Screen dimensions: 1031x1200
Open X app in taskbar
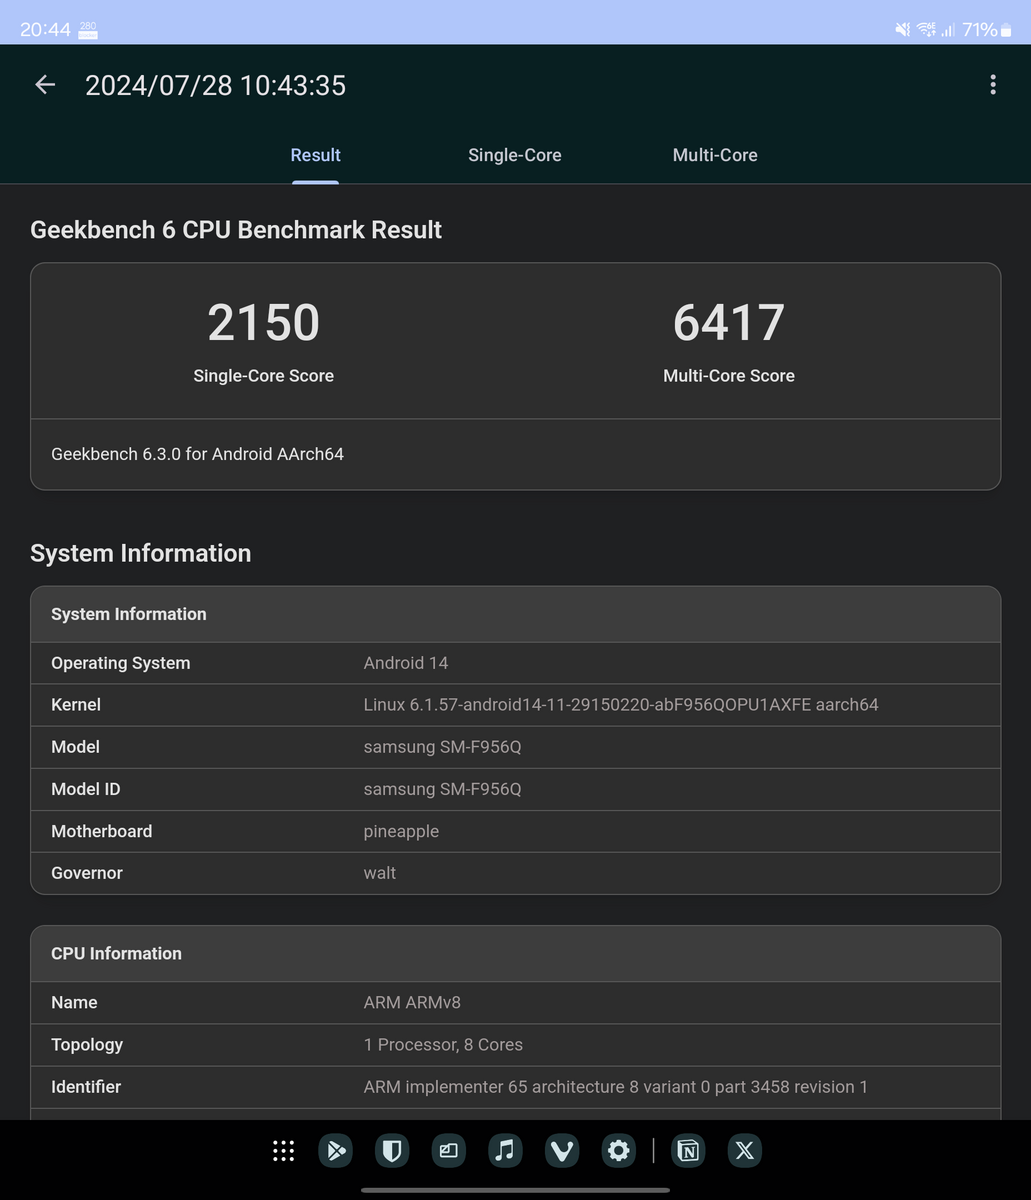(x=745, y=1151)
